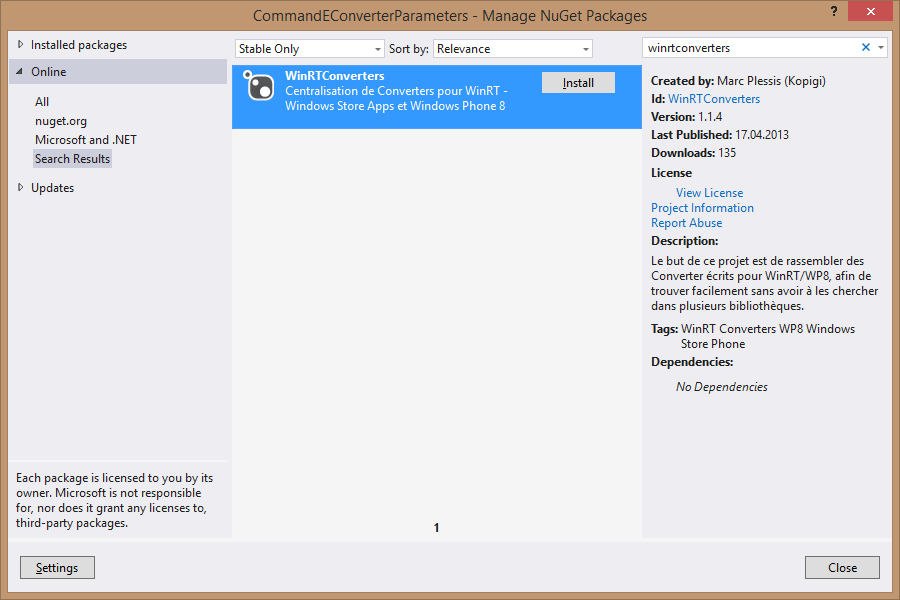This screenshot has height=600, width=900.
Task: Select the All source under Online
Action: (42, 102)
